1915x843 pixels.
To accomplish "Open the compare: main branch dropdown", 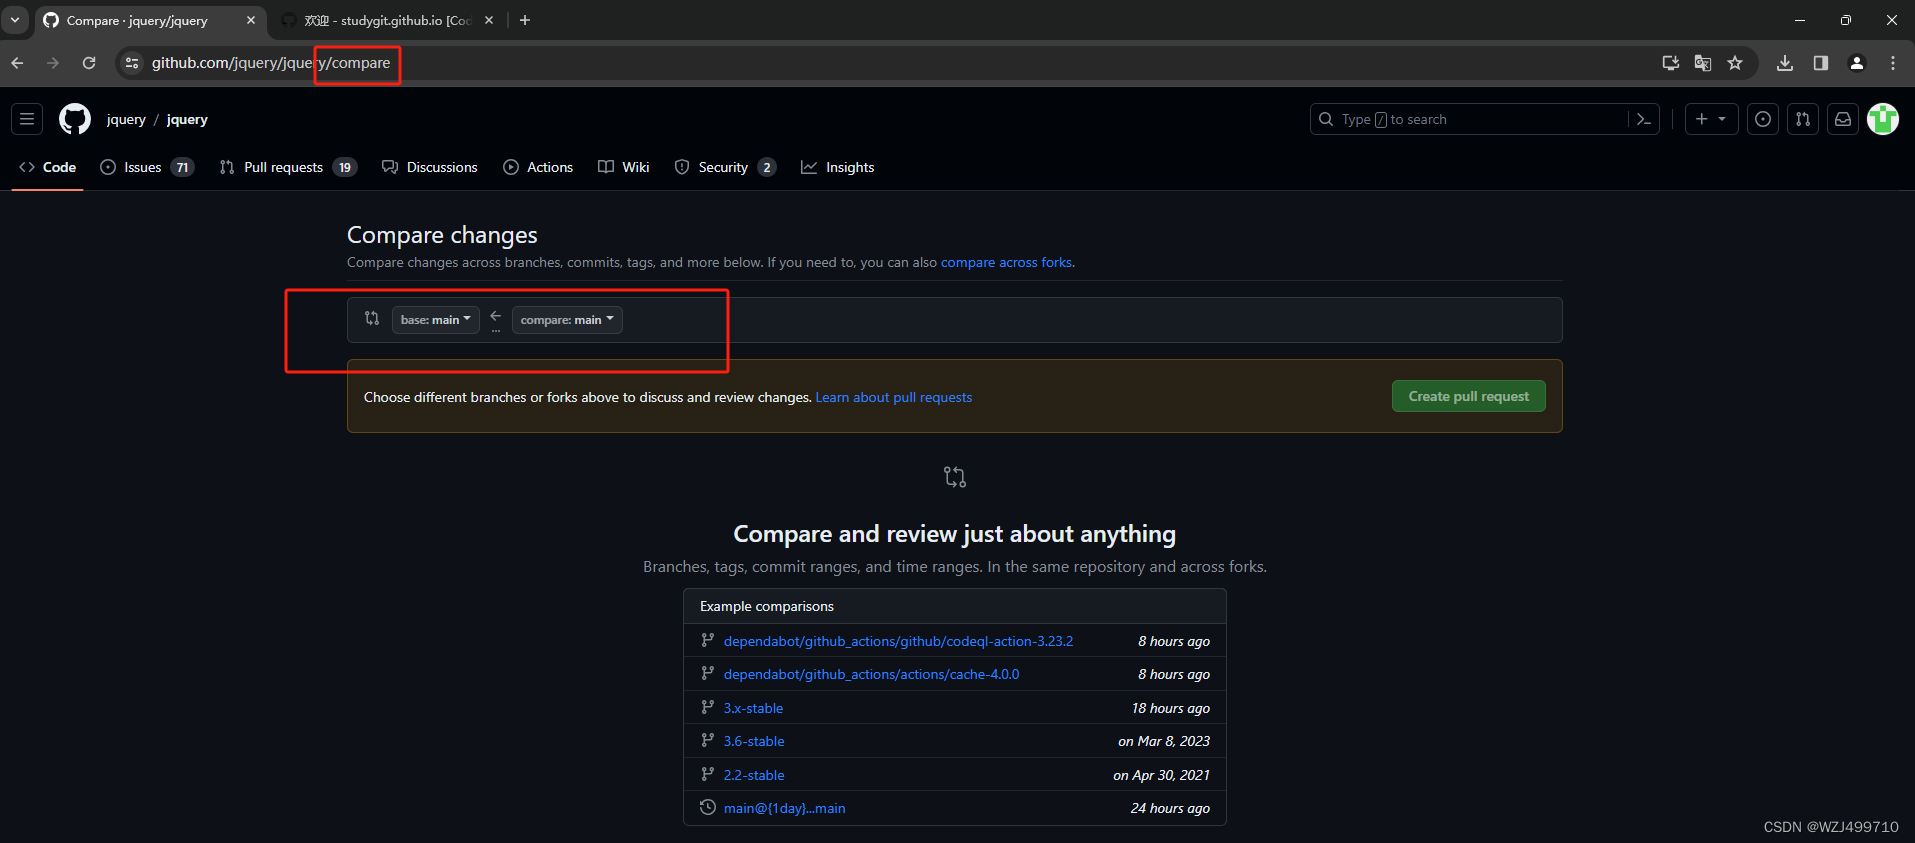I will pyautogui.click(x=567, y=320).
